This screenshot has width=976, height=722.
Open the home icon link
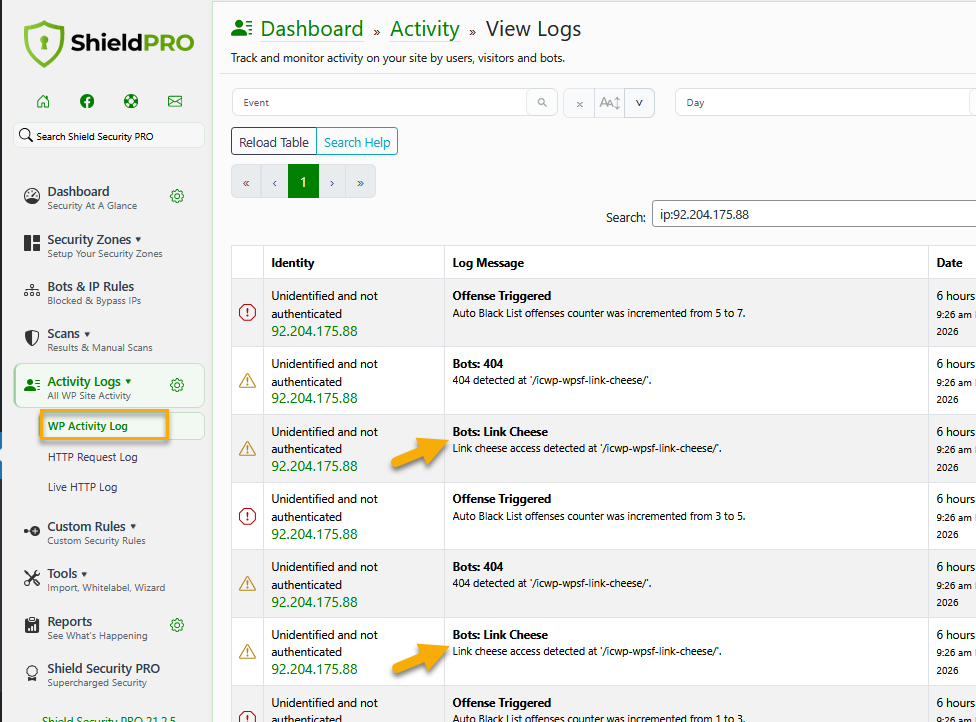(43, 101)
